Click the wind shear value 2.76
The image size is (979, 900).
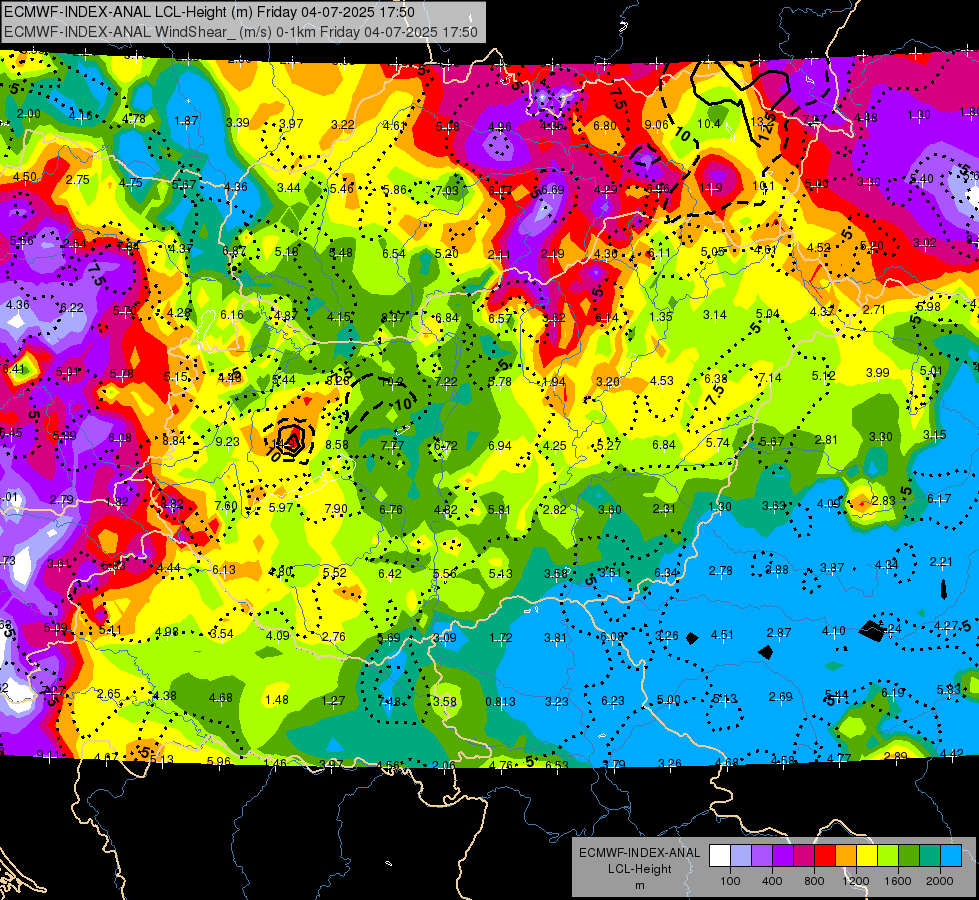(x=333, y=636)
